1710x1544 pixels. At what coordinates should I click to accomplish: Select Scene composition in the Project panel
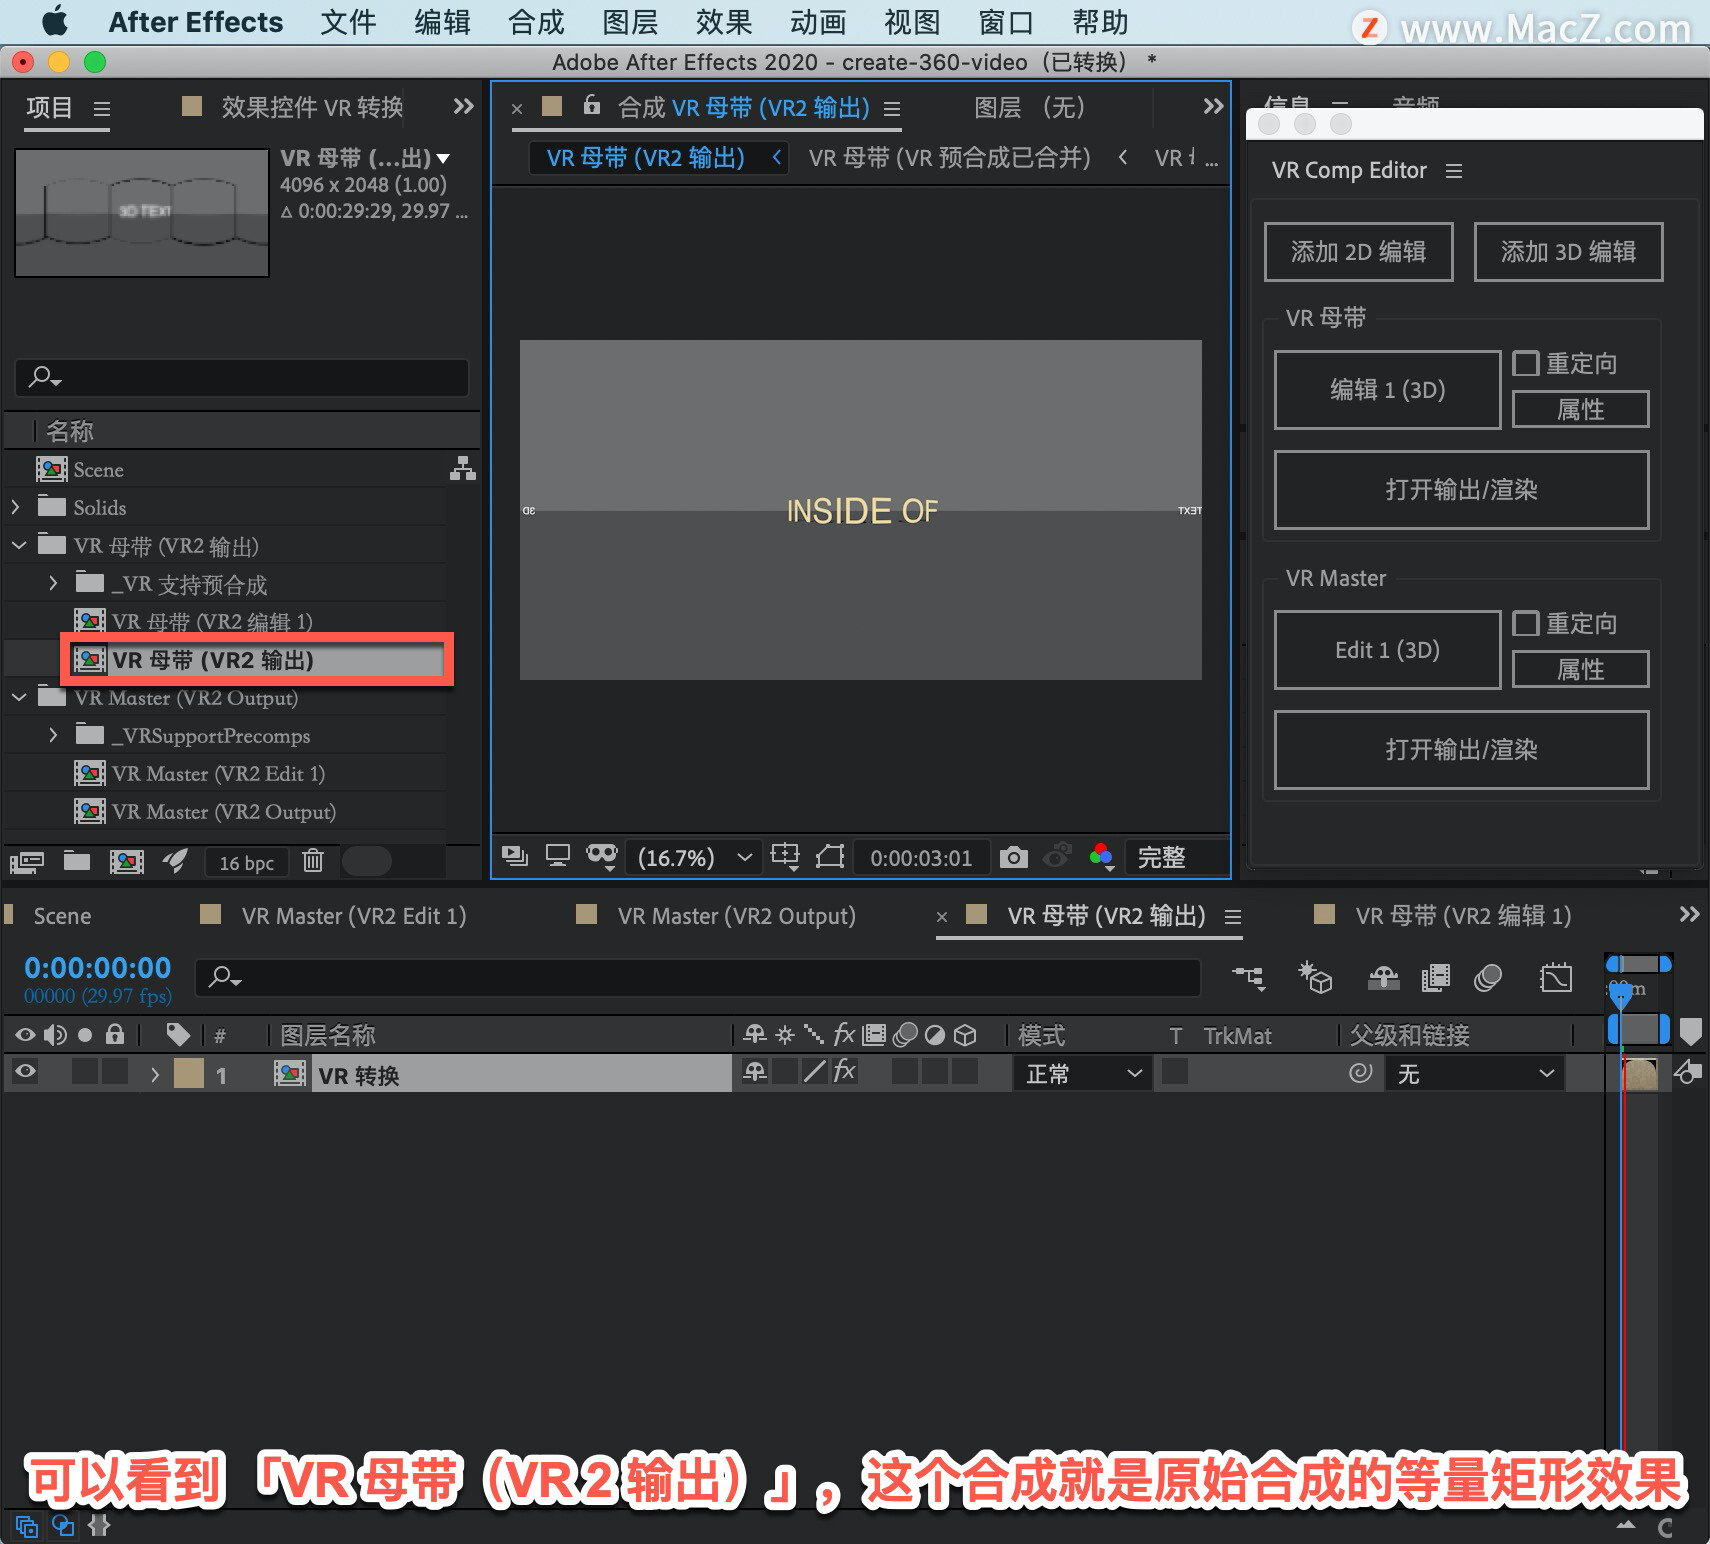(x=98, y=469)
